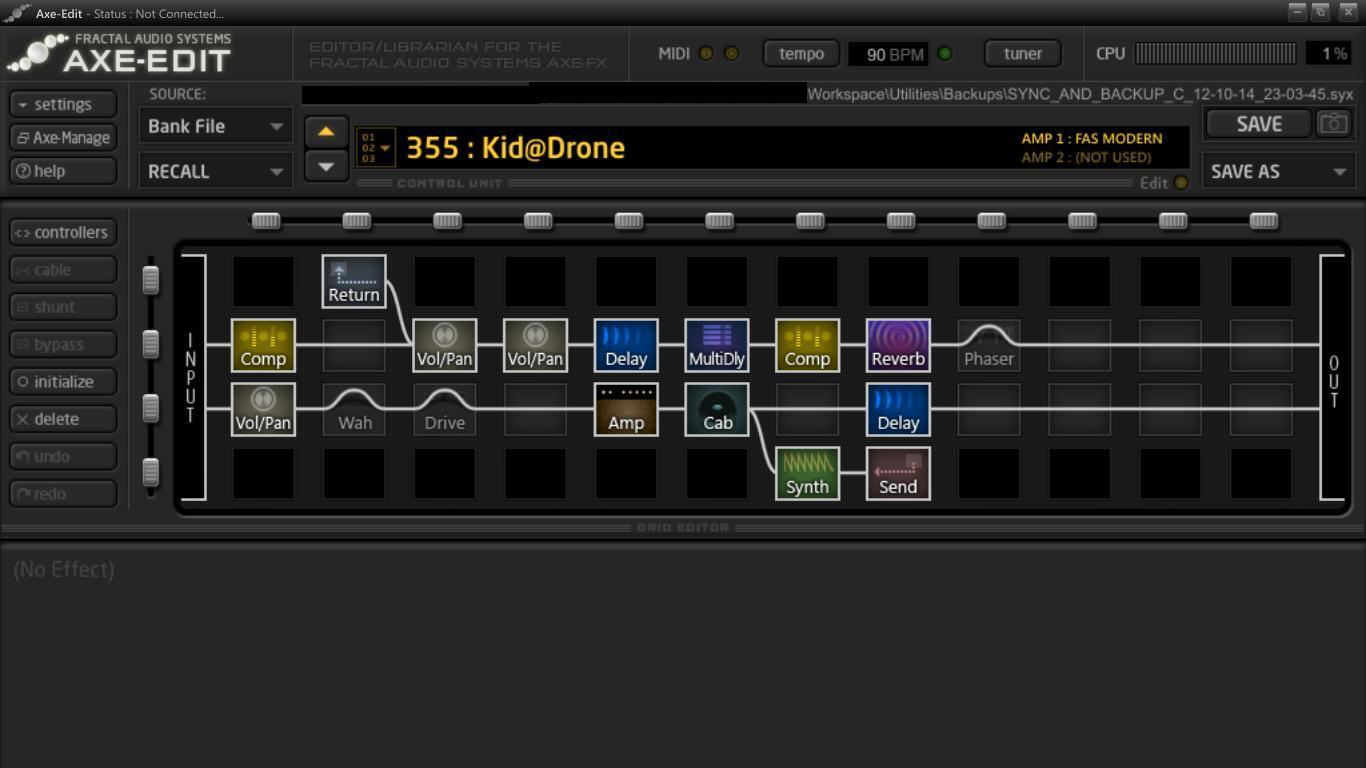This screenshot has height=768, width=1366.
Task: Click the shunt button in sidebar
Action: pos(63,307)
